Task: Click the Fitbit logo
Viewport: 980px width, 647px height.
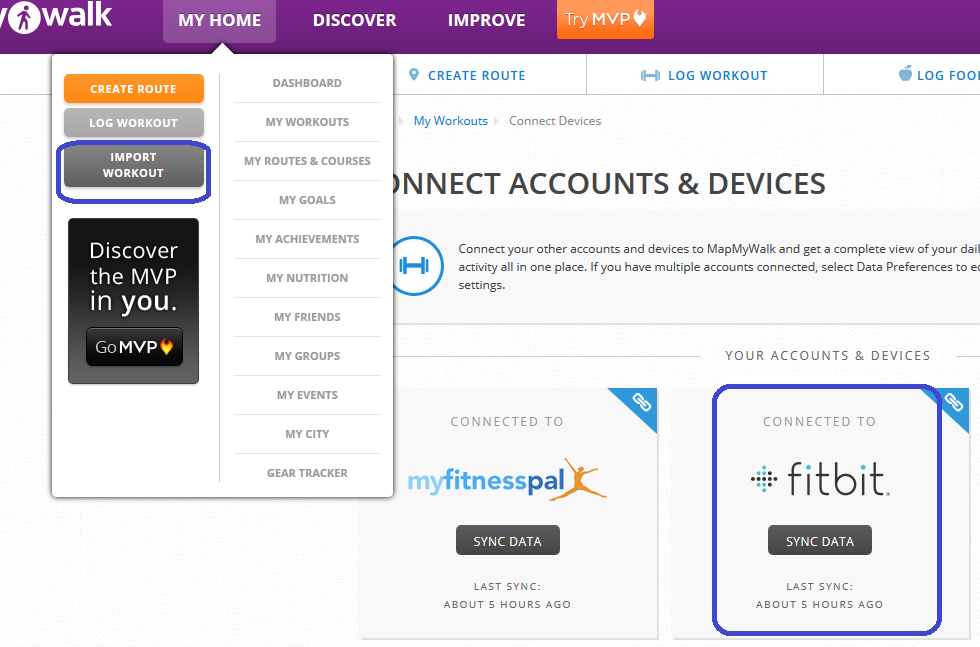Action: point(819,480)
